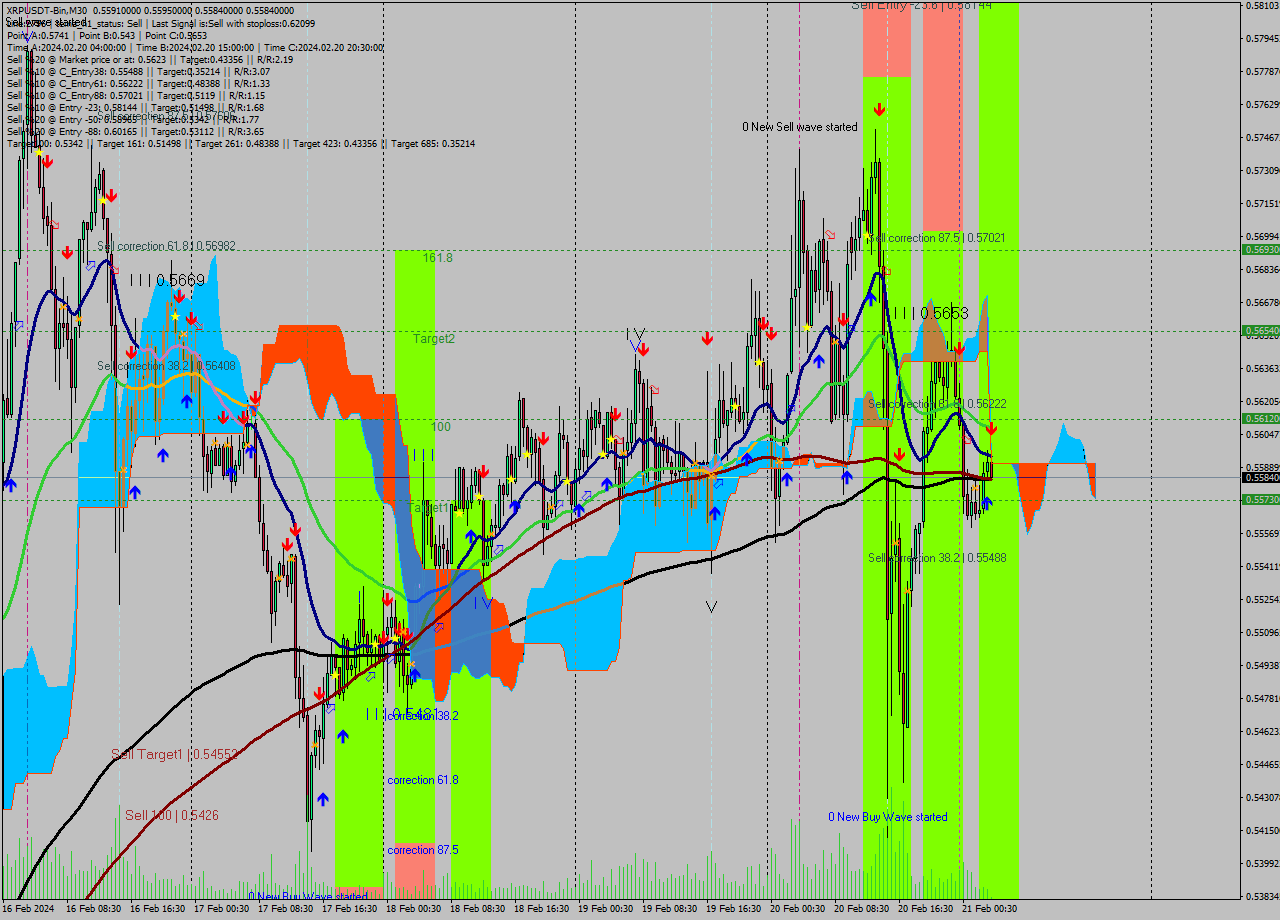Click the green 0.5573 price level tag

[x=1260, y=499]
